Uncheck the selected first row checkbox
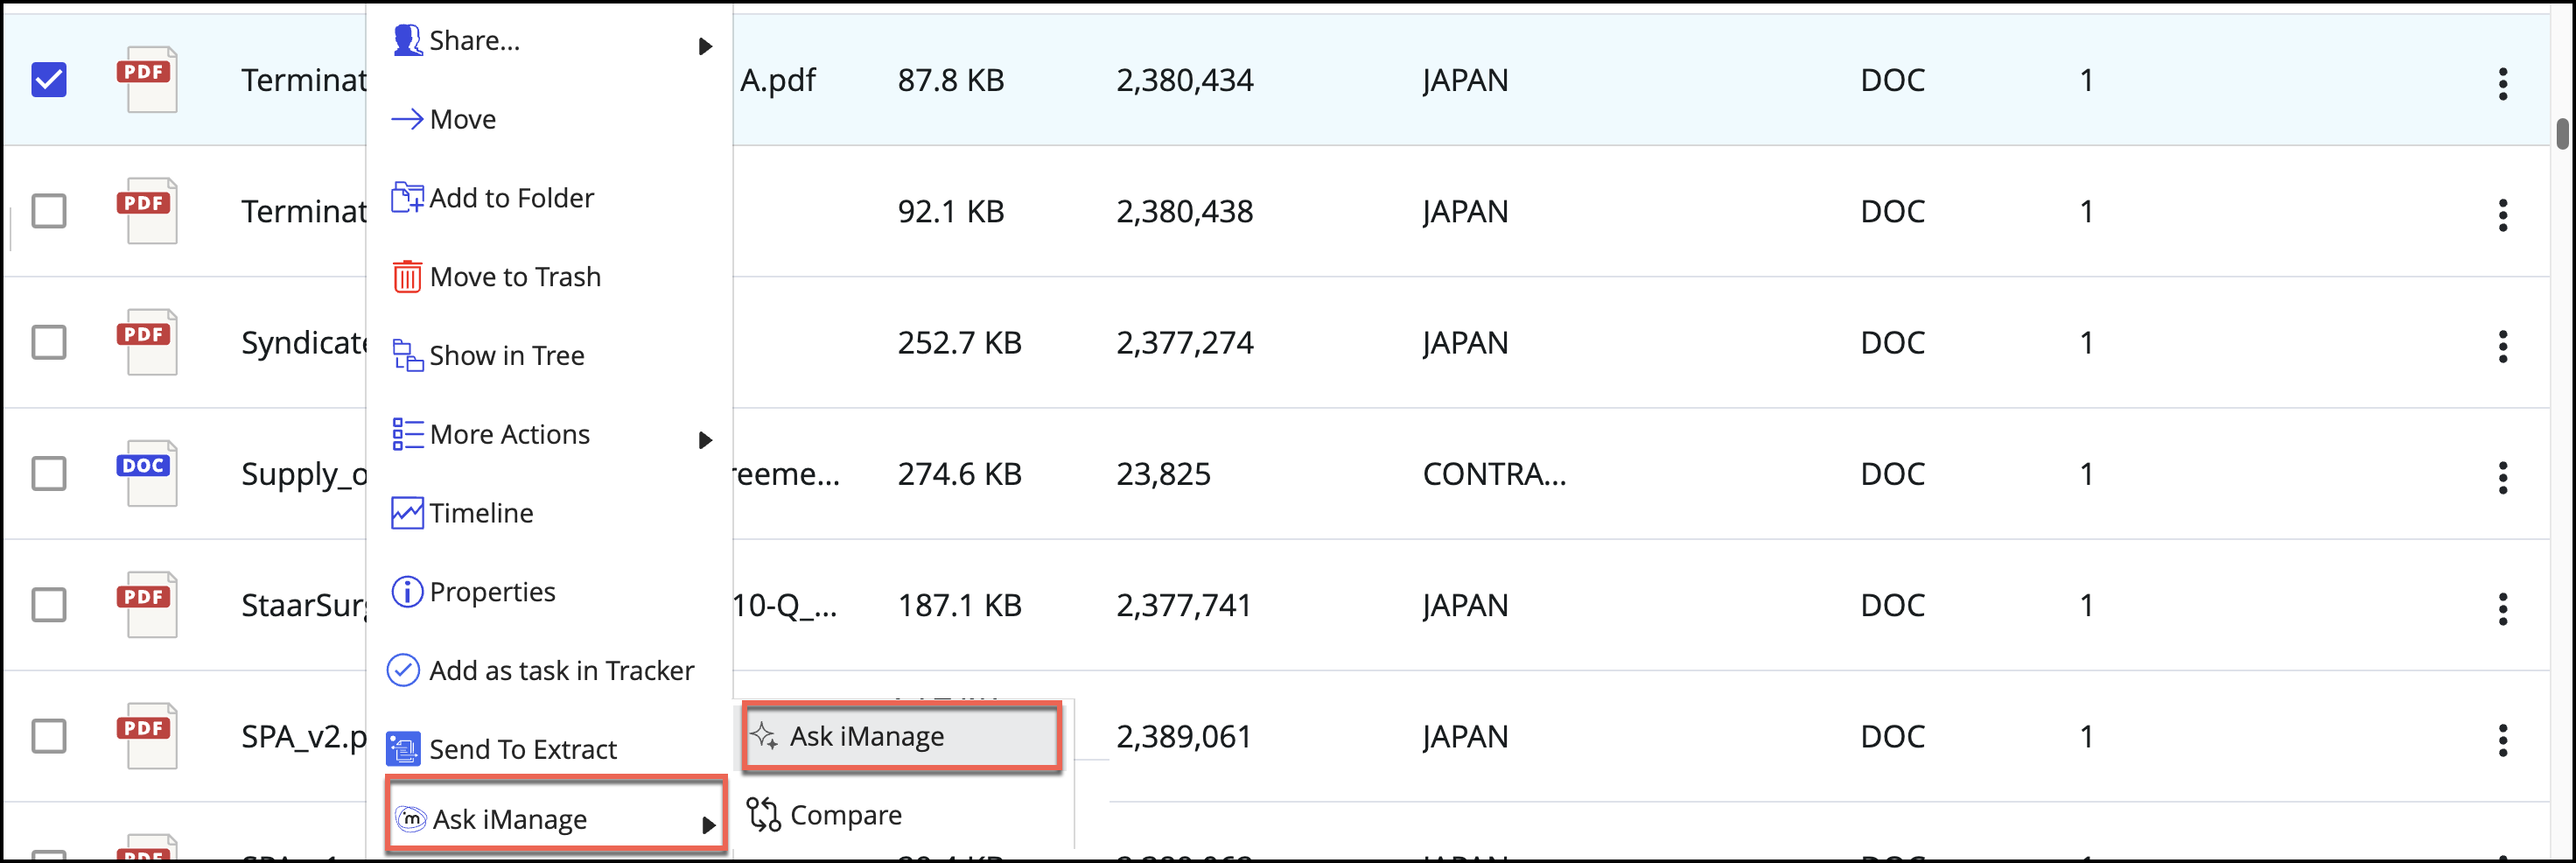Image resolution: width=2576 pixels, height=863 pixels. click(x=49, y=80)
